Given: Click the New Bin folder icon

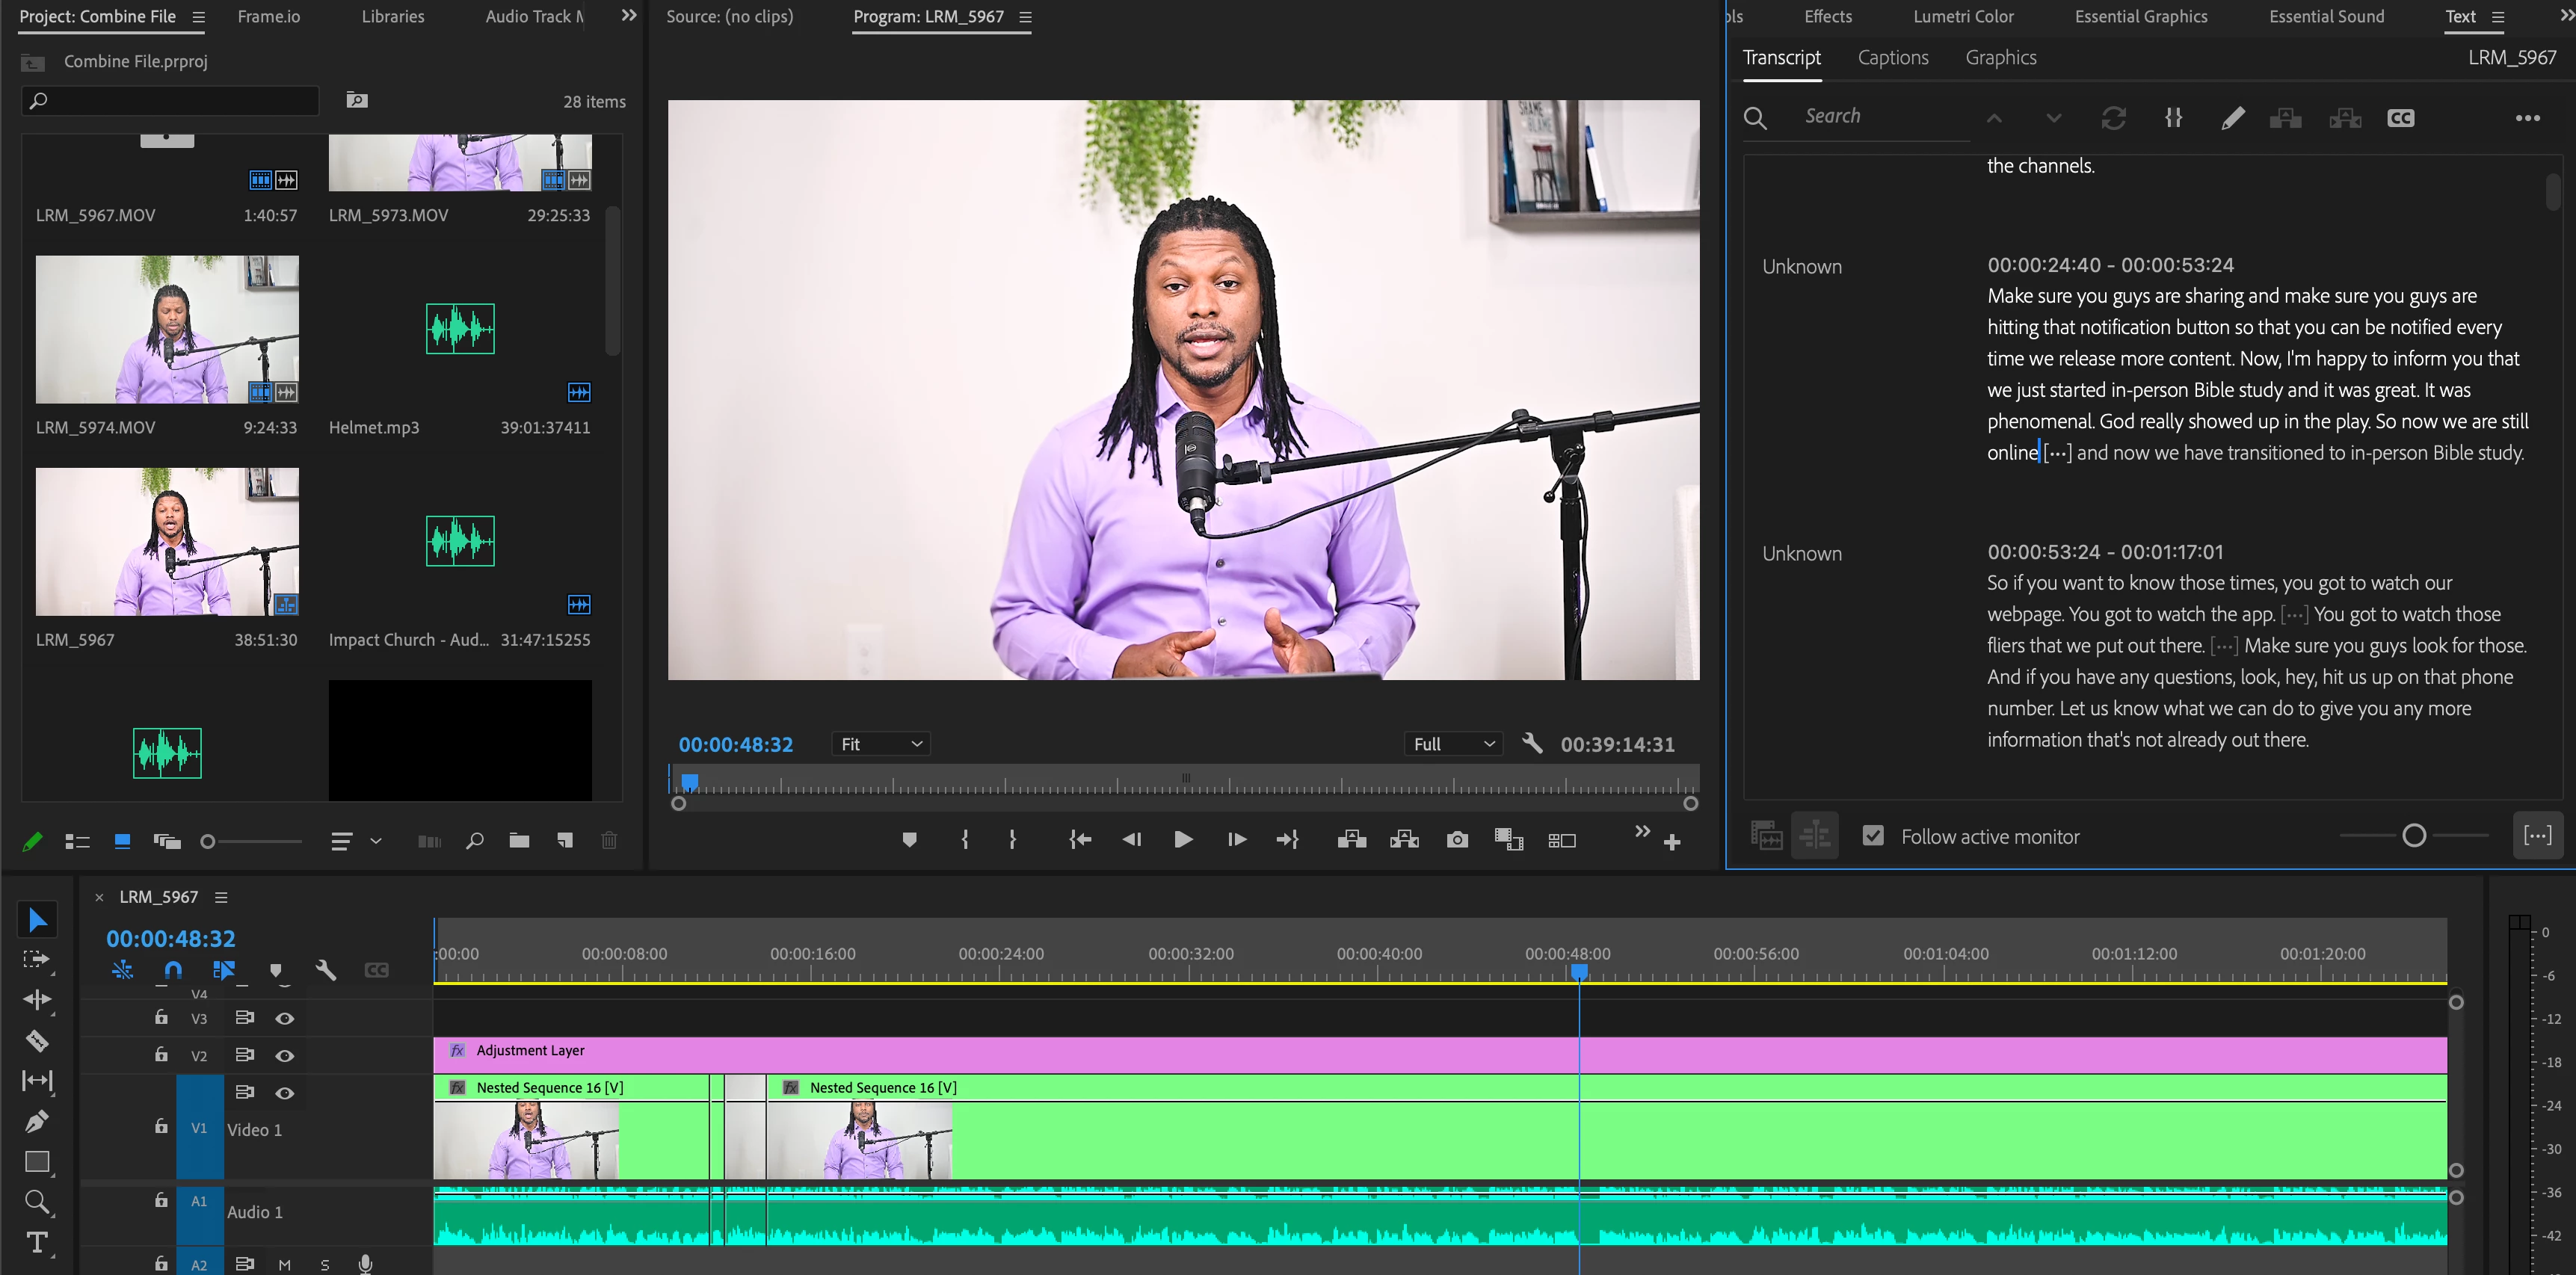Looking at the screenshot, I should 519,841.
